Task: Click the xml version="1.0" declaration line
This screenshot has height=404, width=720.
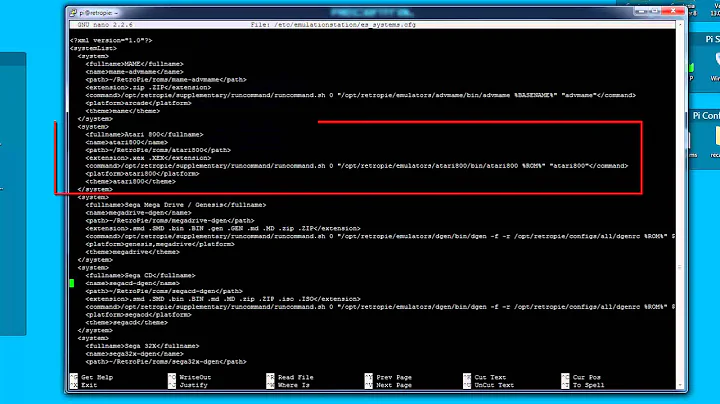Action: coord(111,40)
